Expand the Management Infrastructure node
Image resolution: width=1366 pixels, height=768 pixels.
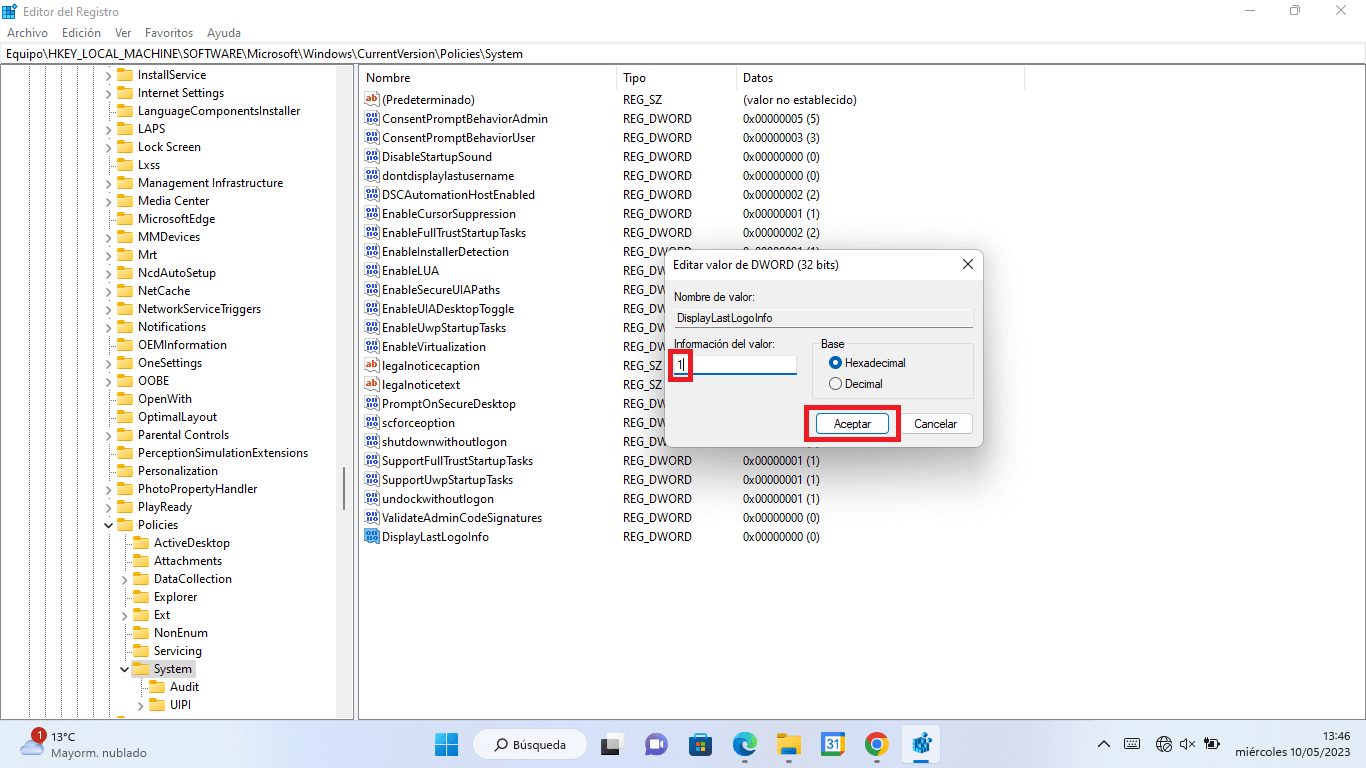coord(108,183)
